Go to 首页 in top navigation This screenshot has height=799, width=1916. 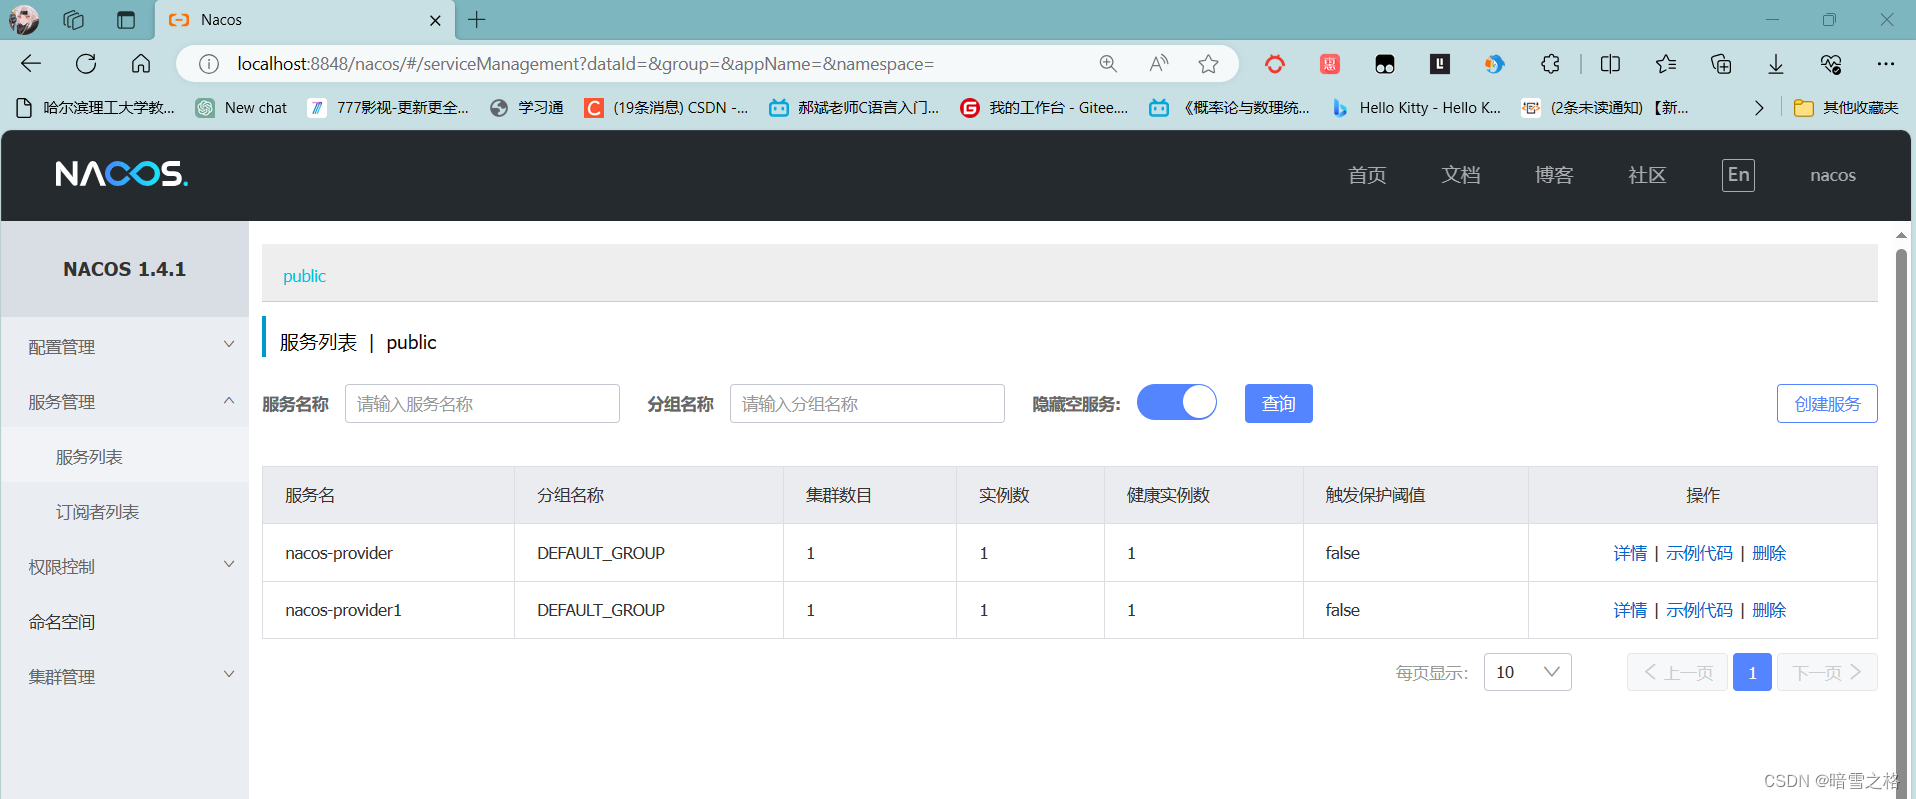coord(1367,175)
